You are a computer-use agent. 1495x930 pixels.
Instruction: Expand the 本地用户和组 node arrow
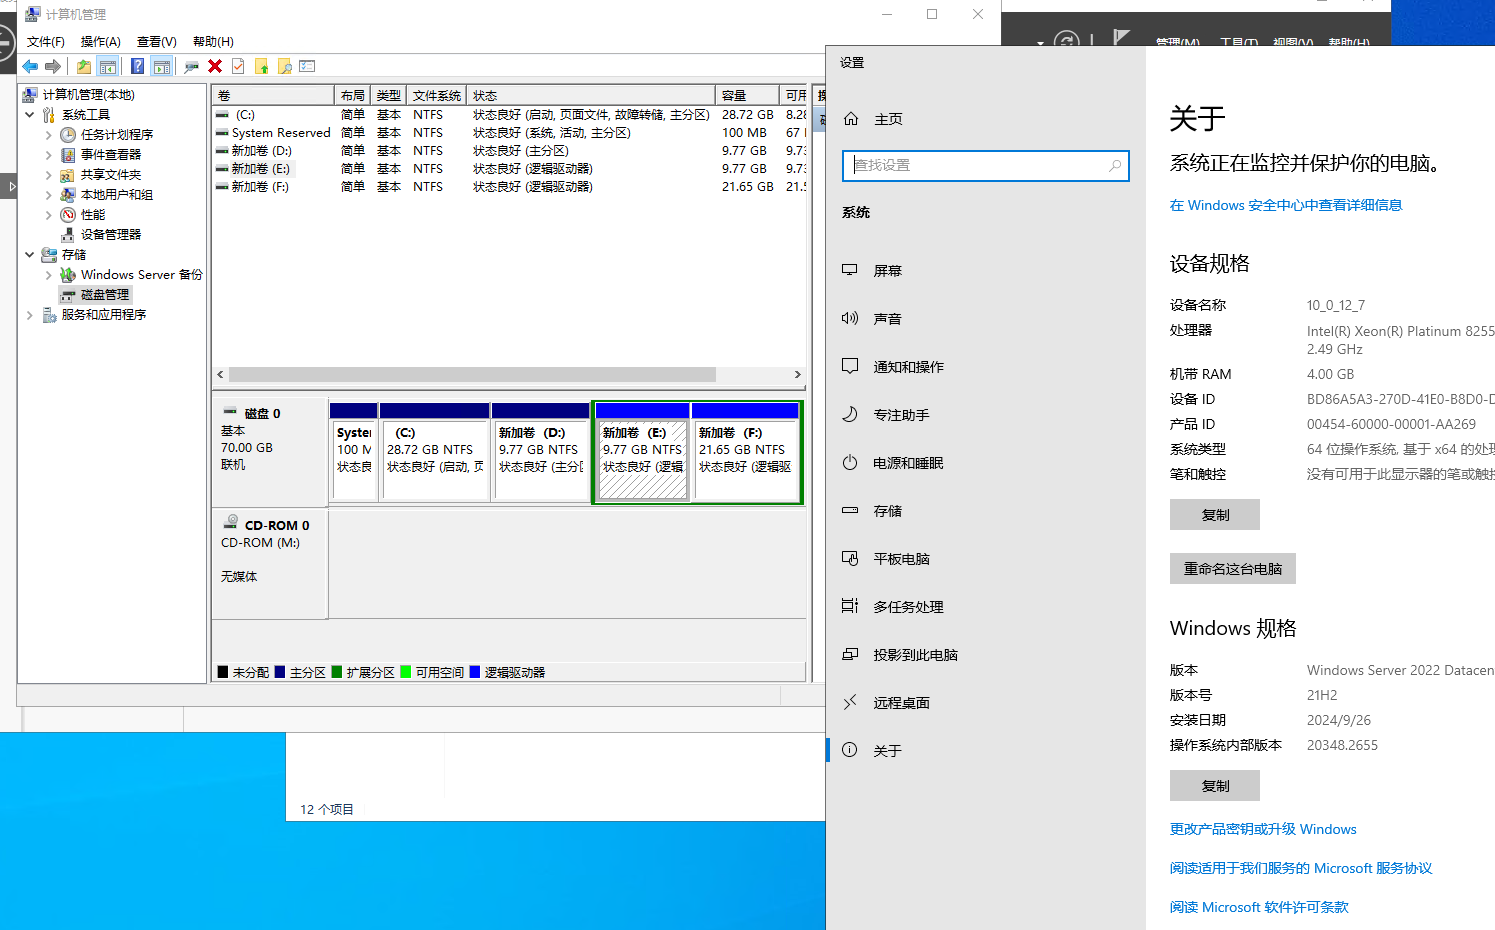[x=49, y=195]
